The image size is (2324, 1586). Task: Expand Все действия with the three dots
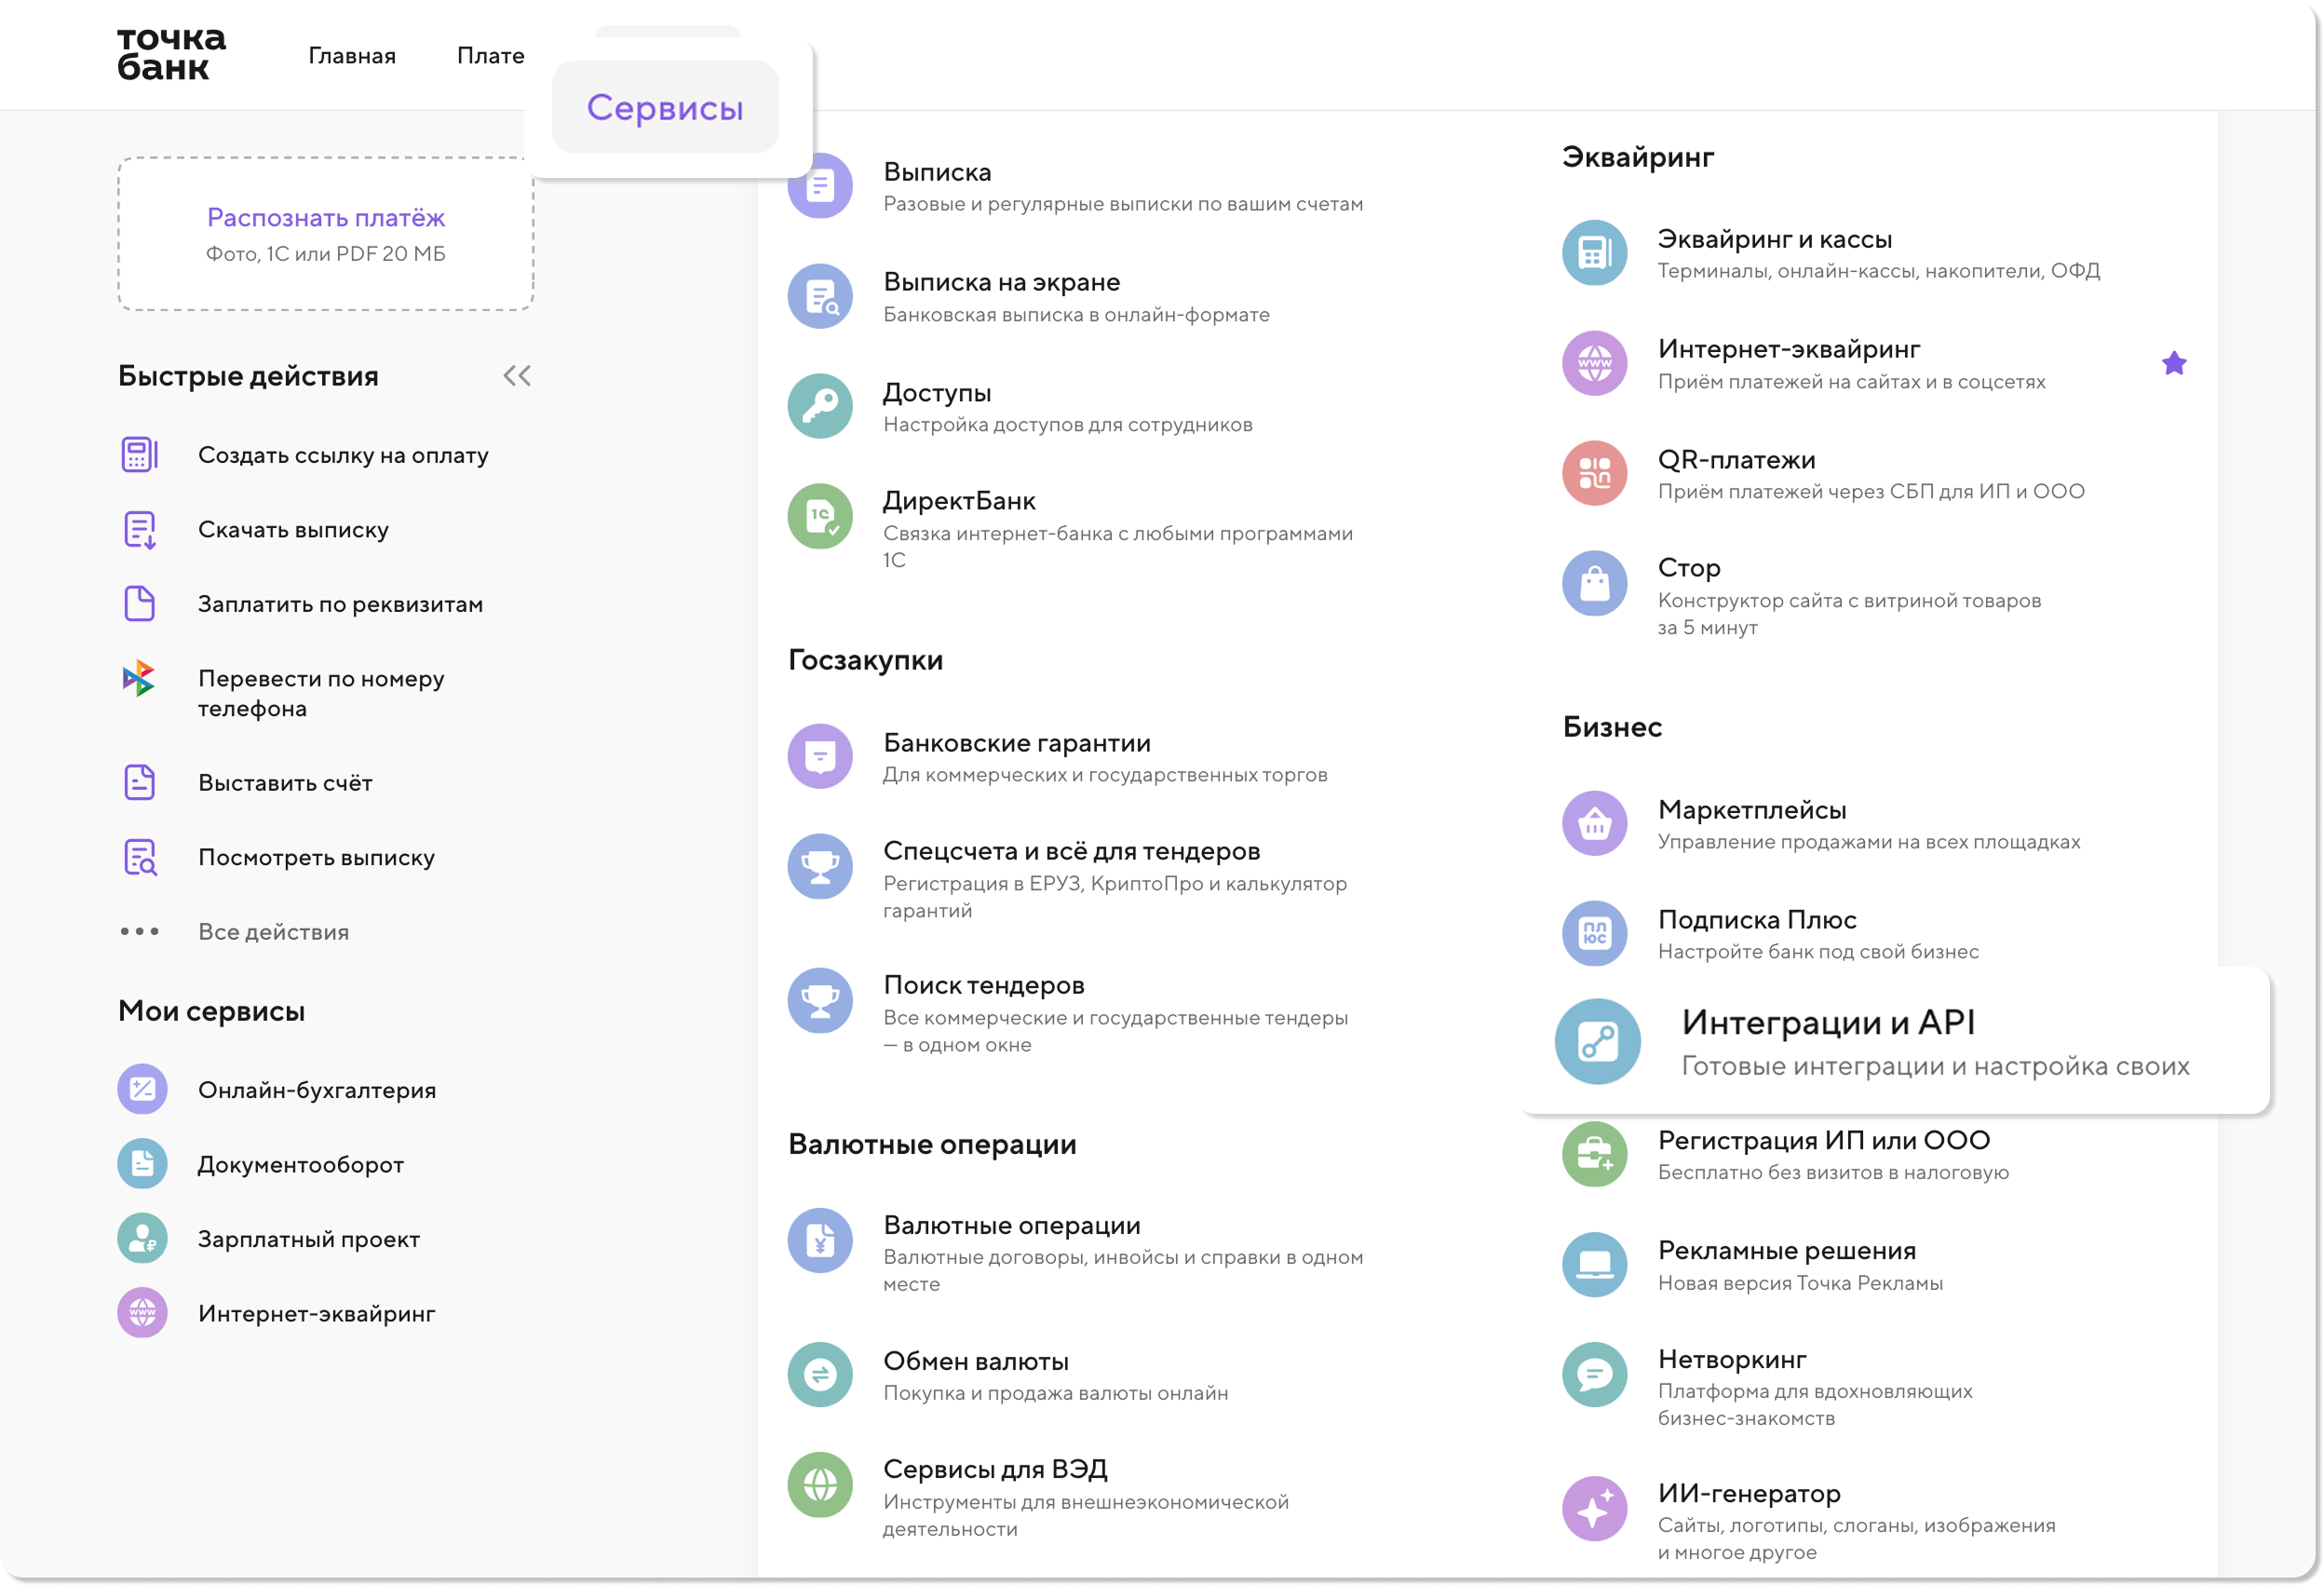coord(139,931)
